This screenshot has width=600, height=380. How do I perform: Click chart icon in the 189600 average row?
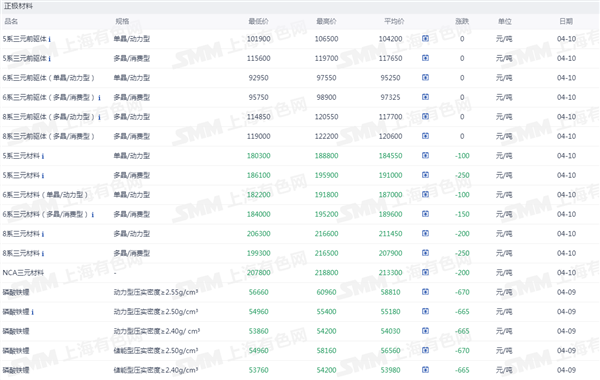click(x=425, y=214)
